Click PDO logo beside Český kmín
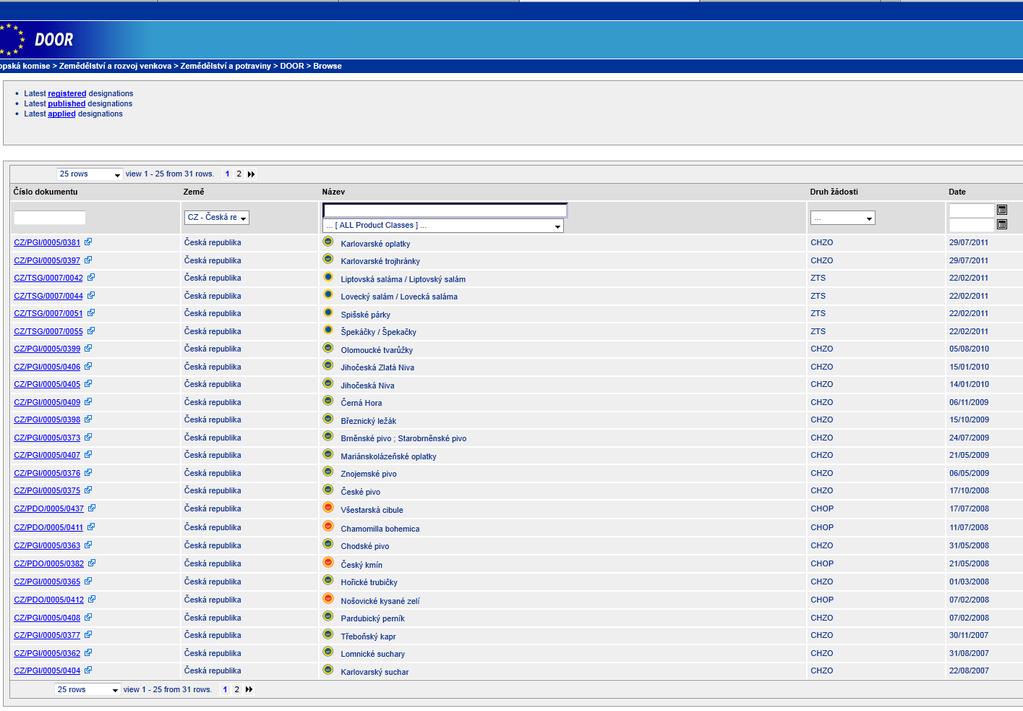This screenshot has height=711, width=1023. click(328, 562)
